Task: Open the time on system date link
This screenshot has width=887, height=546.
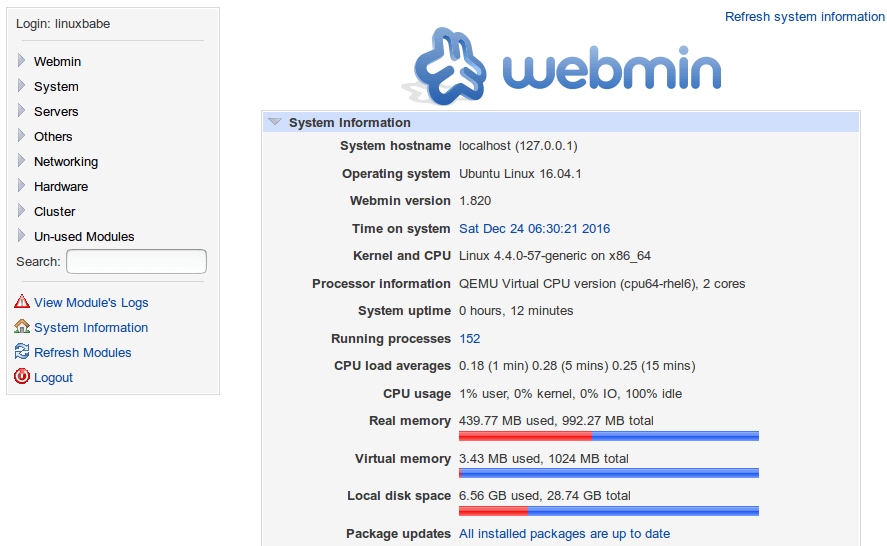Action: point(534,229)
